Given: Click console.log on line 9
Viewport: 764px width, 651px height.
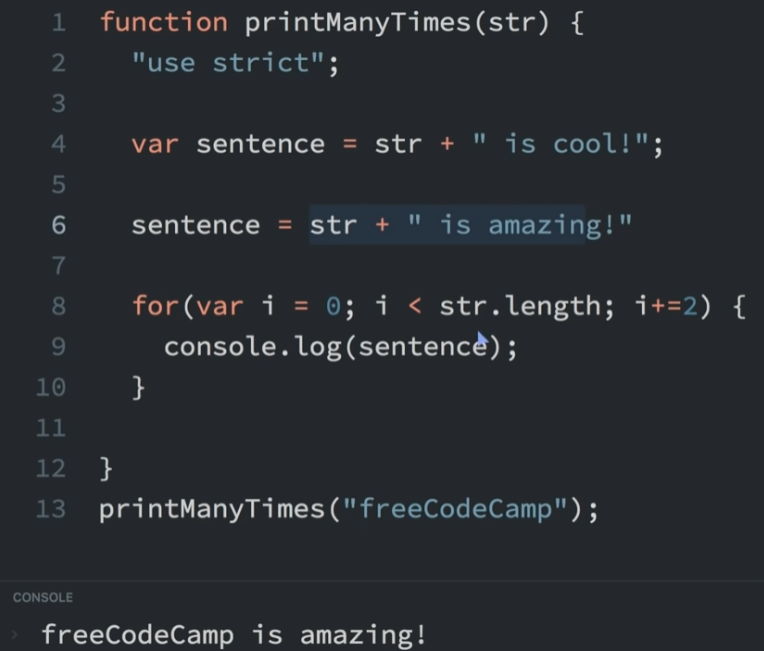Looking at the screenshot, I should pyautogui.click(x=252, y=347).
